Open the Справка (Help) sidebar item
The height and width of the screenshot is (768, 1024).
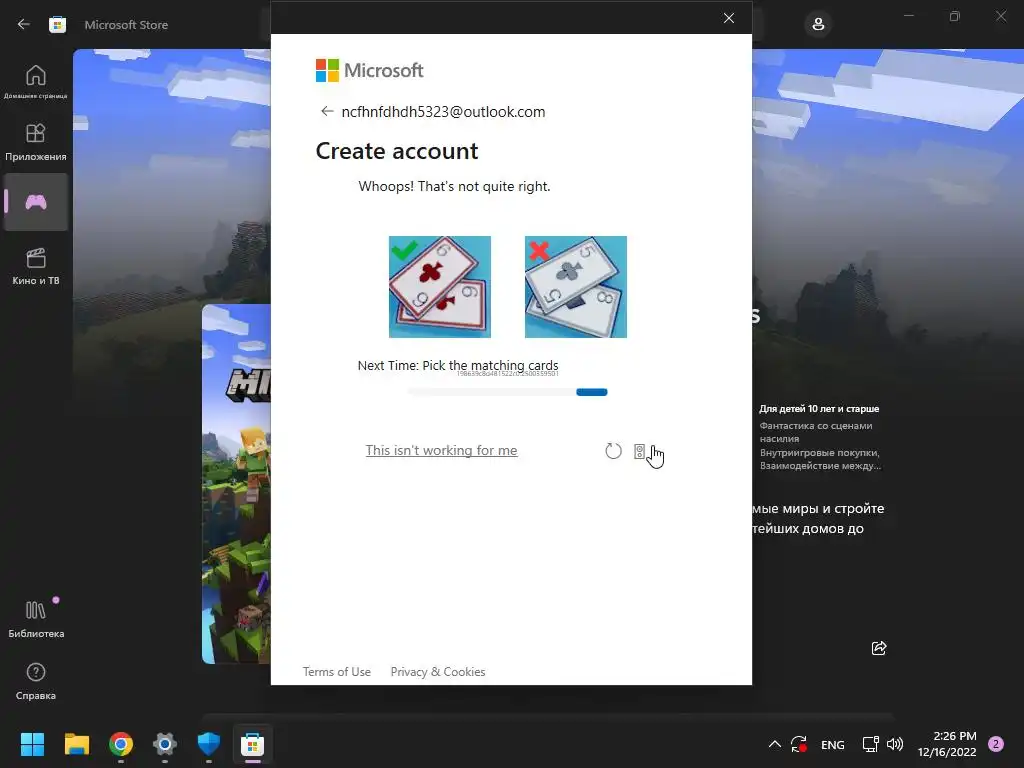click(x=35, y=682)
